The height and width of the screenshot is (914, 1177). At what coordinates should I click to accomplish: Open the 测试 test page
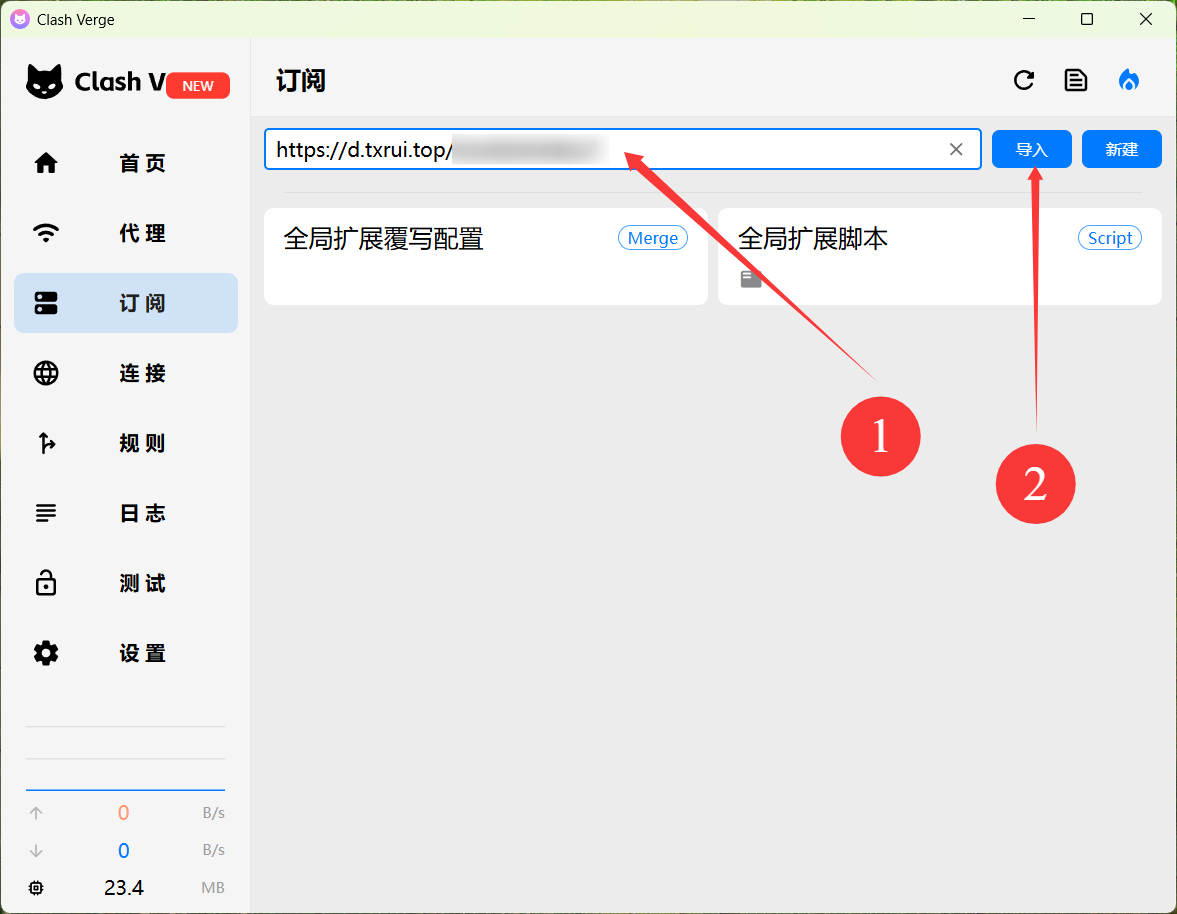(126, 583)
